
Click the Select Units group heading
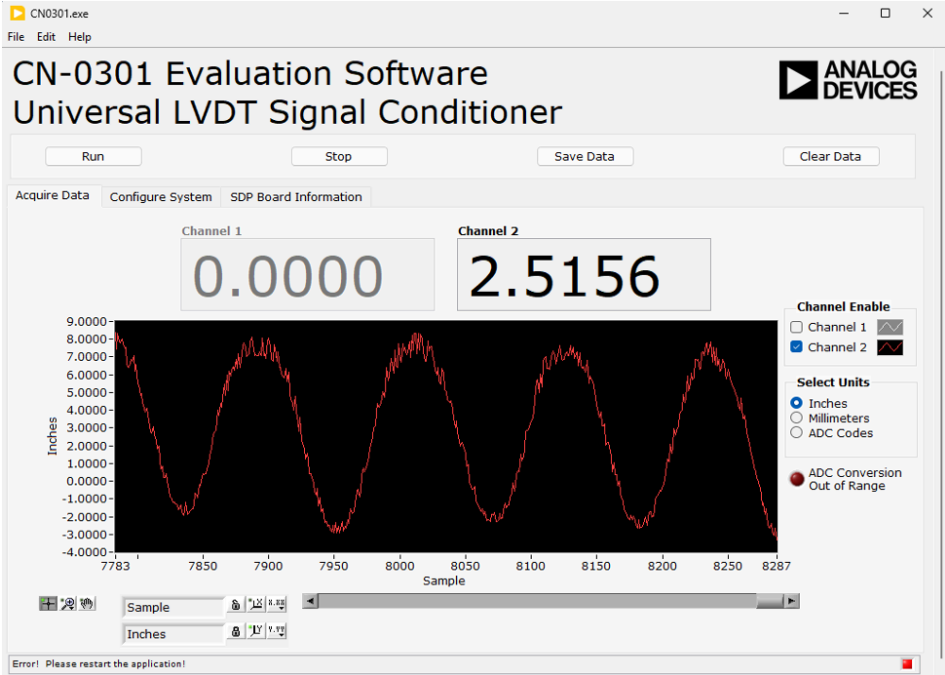pos(833,382)
